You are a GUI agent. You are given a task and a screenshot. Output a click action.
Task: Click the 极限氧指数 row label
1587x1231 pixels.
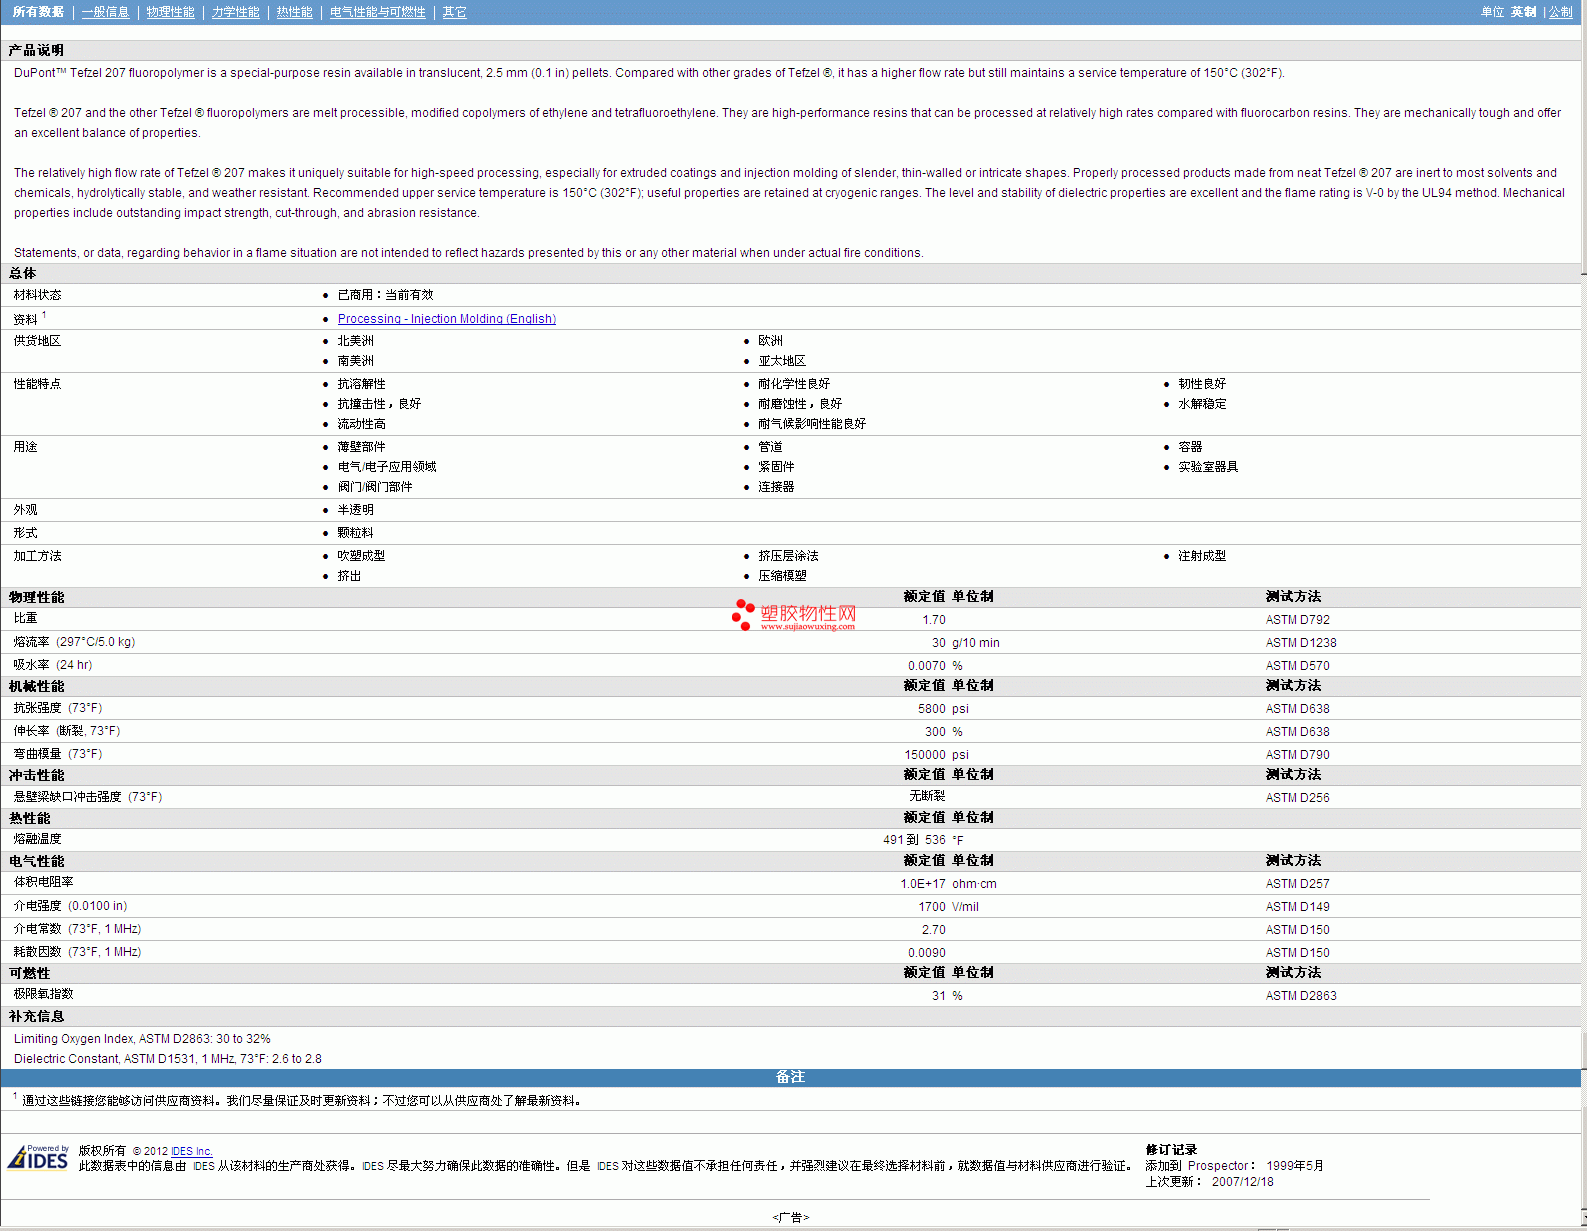[43, 994]
